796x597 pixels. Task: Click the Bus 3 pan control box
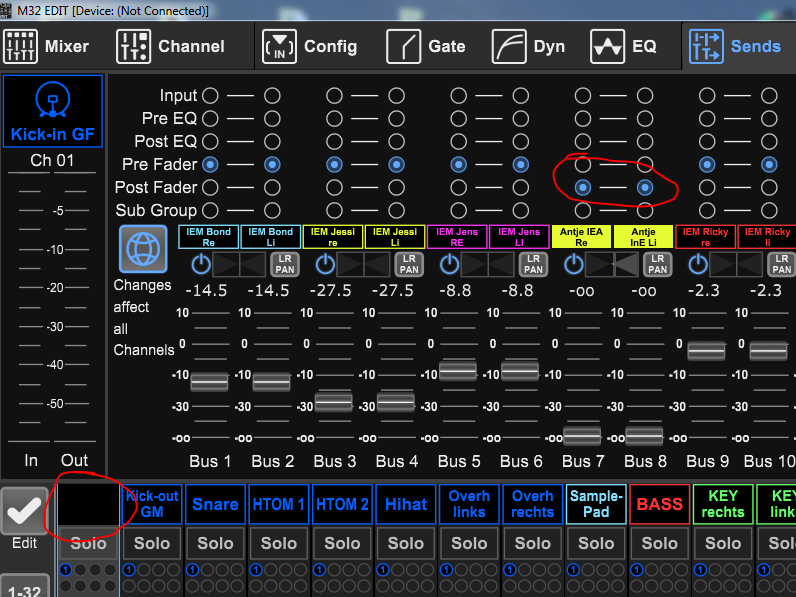point(363,264)
